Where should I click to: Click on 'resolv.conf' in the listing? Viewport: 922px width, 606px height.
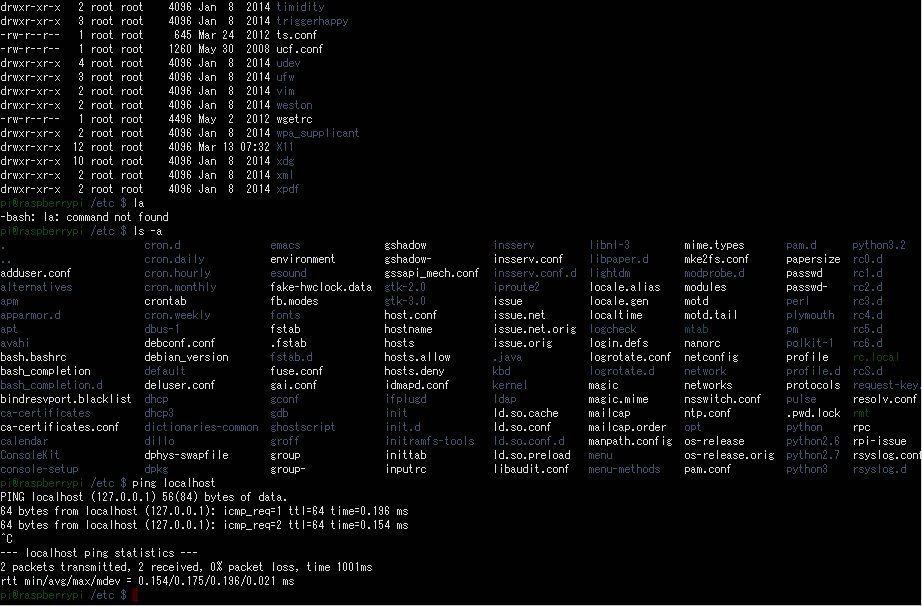(x=884, y=399)
